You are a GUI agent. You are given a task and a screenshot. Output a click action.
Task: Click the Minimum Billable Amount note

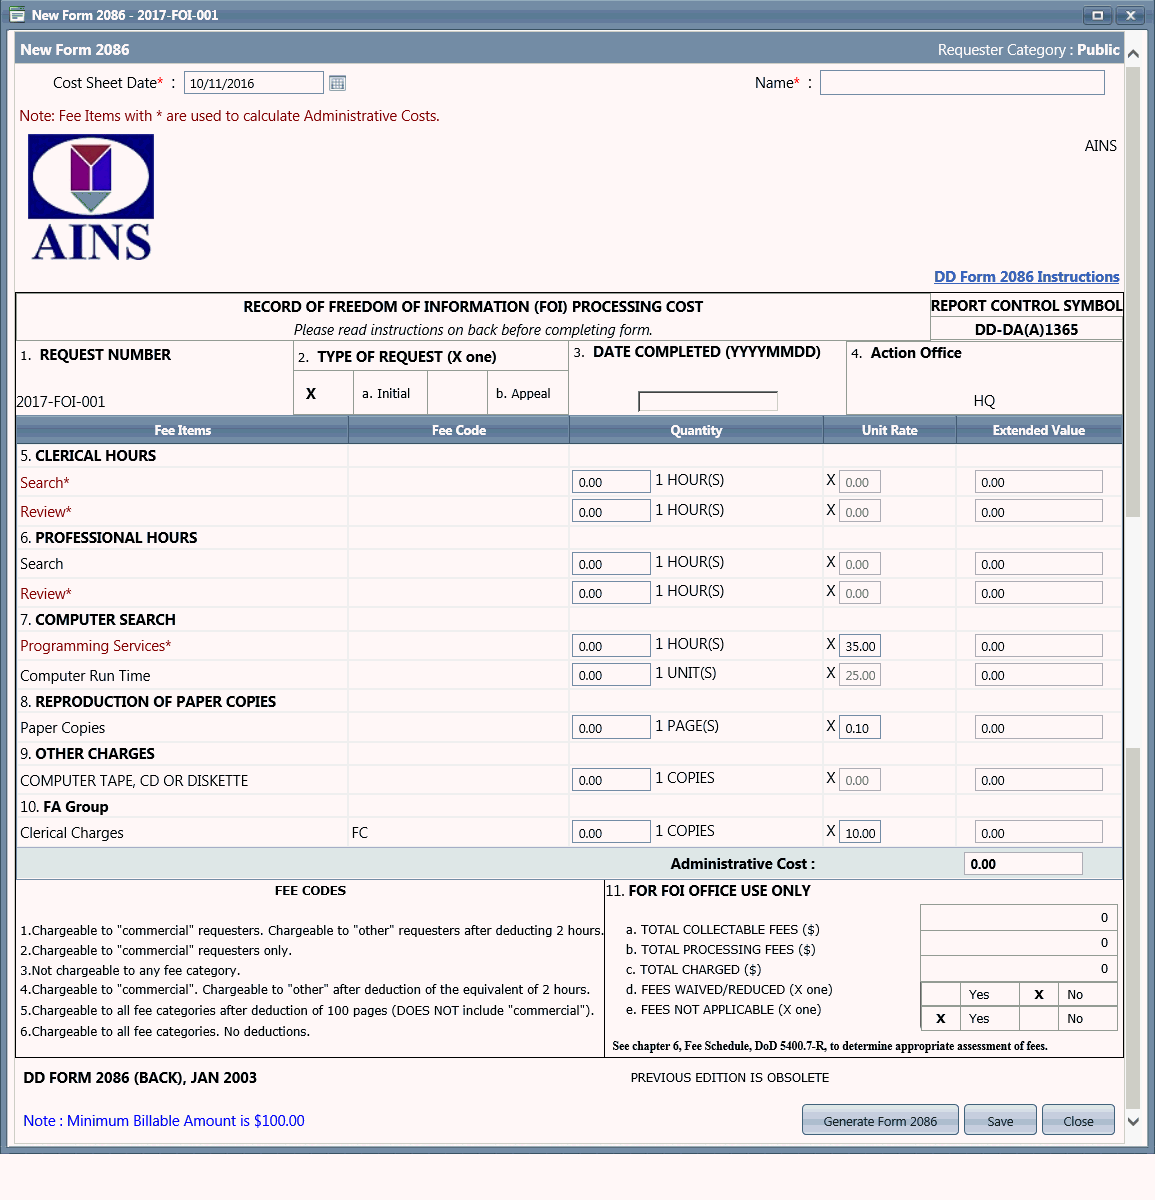(x=164, y=1121)
